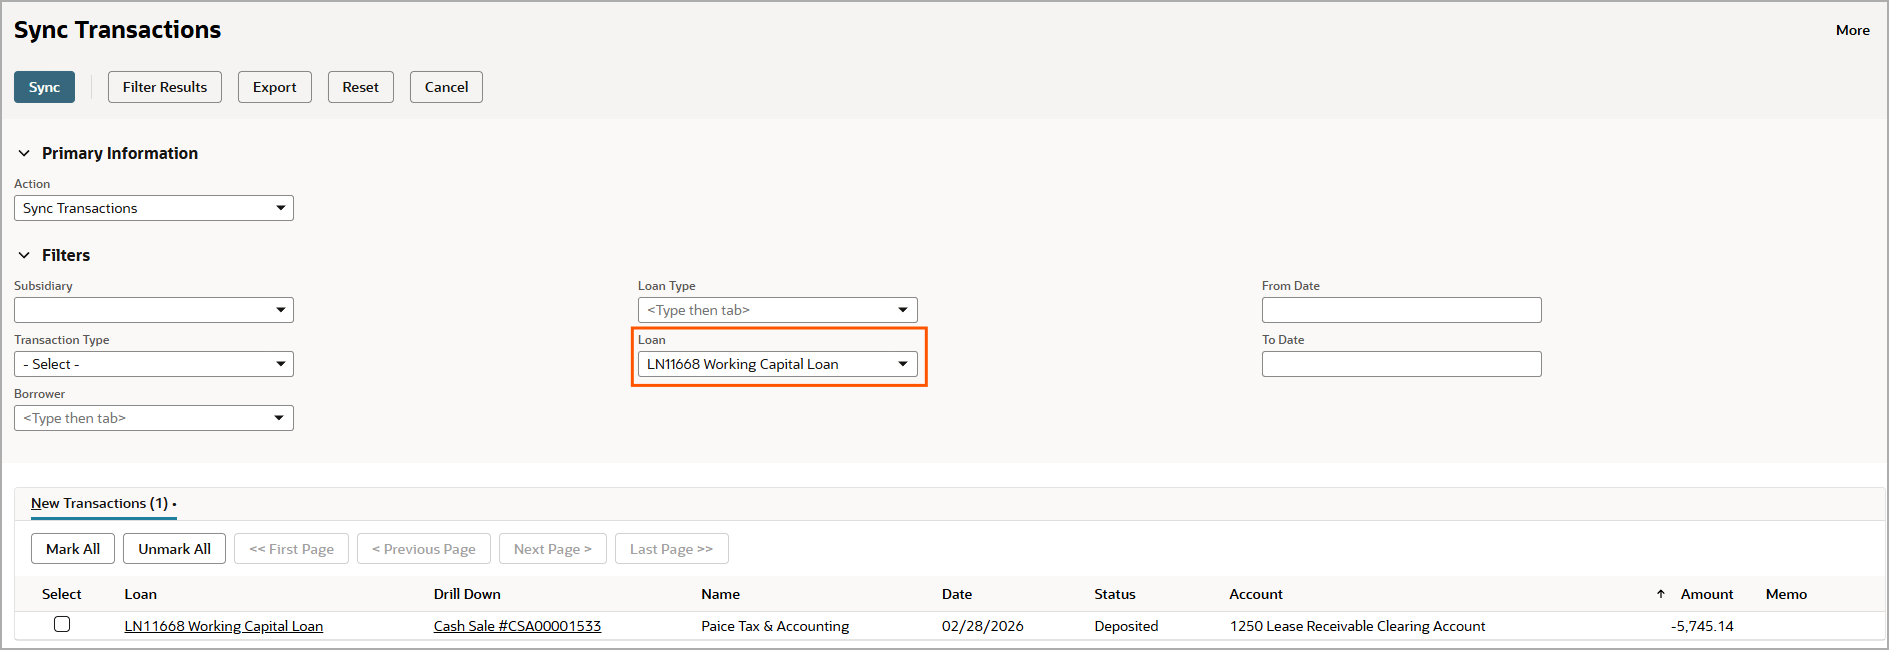Open the Cash Sale #CSA00001533 link

(x=517, y=626)
